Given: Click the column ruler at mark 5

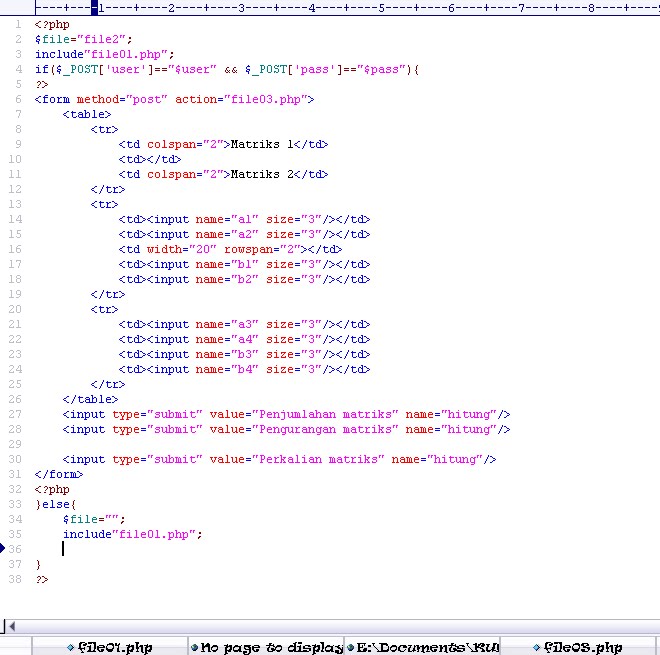Looking at the screenshot, I should 381,8.
